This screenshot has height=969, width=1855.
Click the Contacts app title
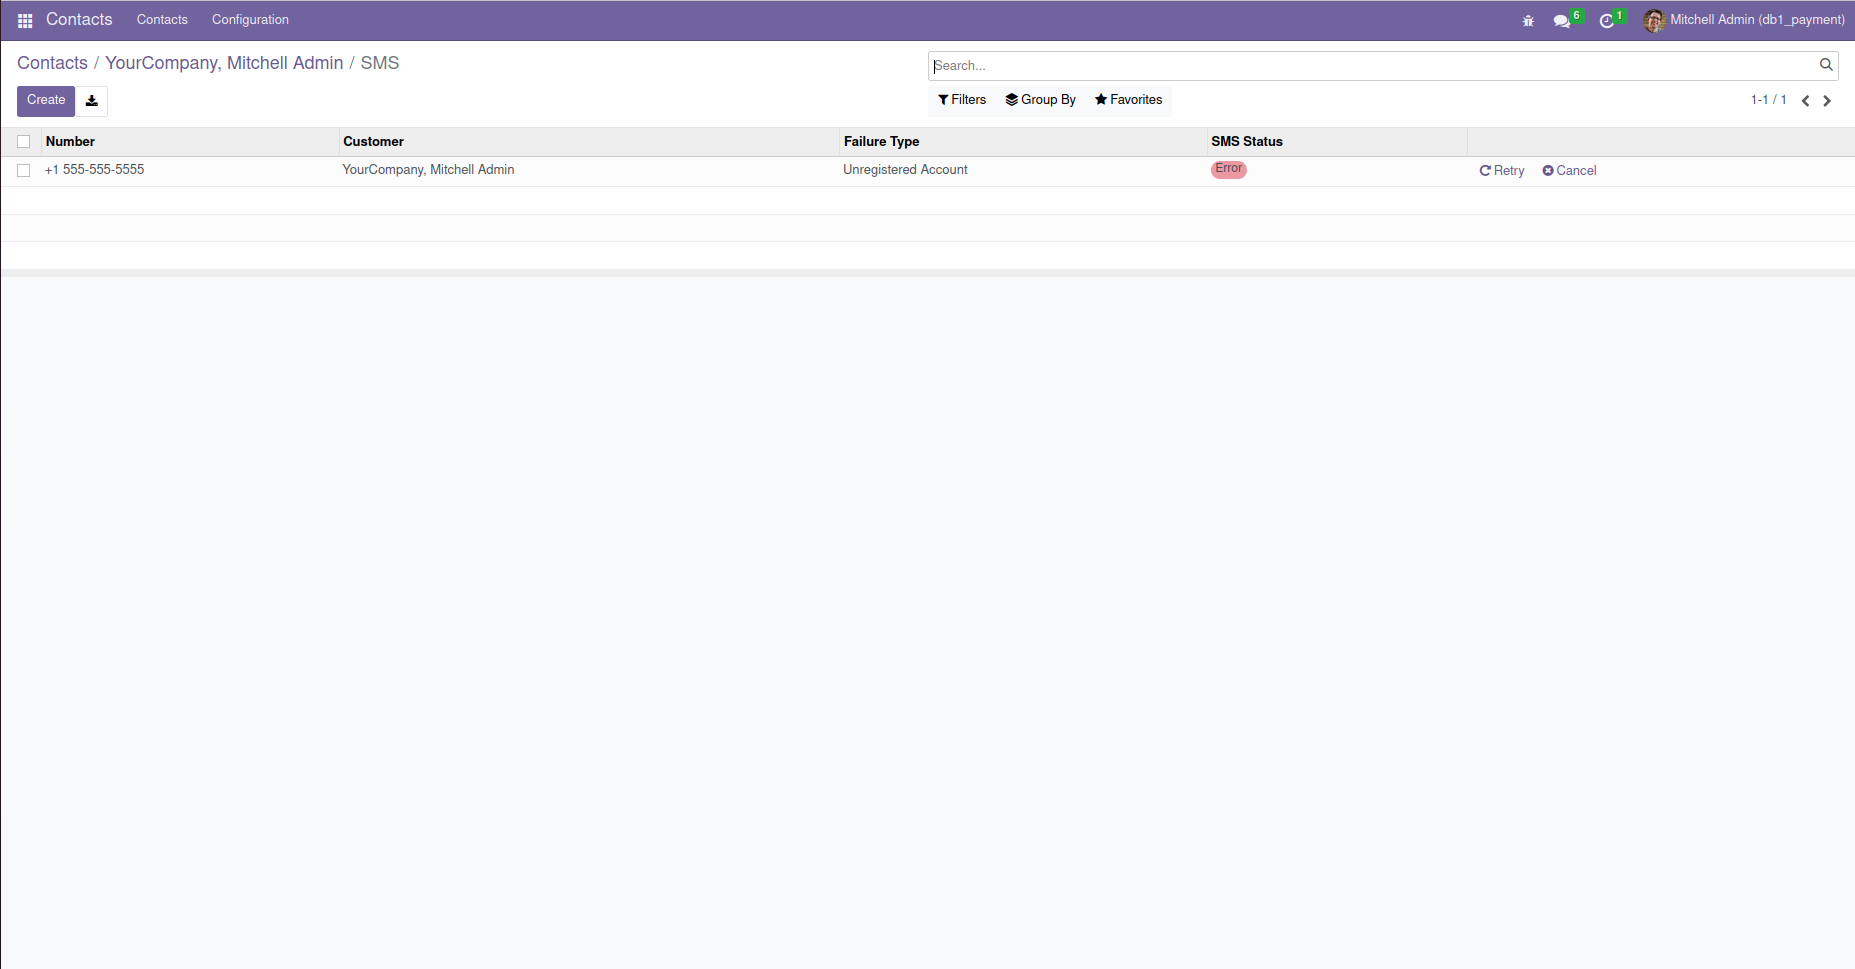tap(79, 20)
